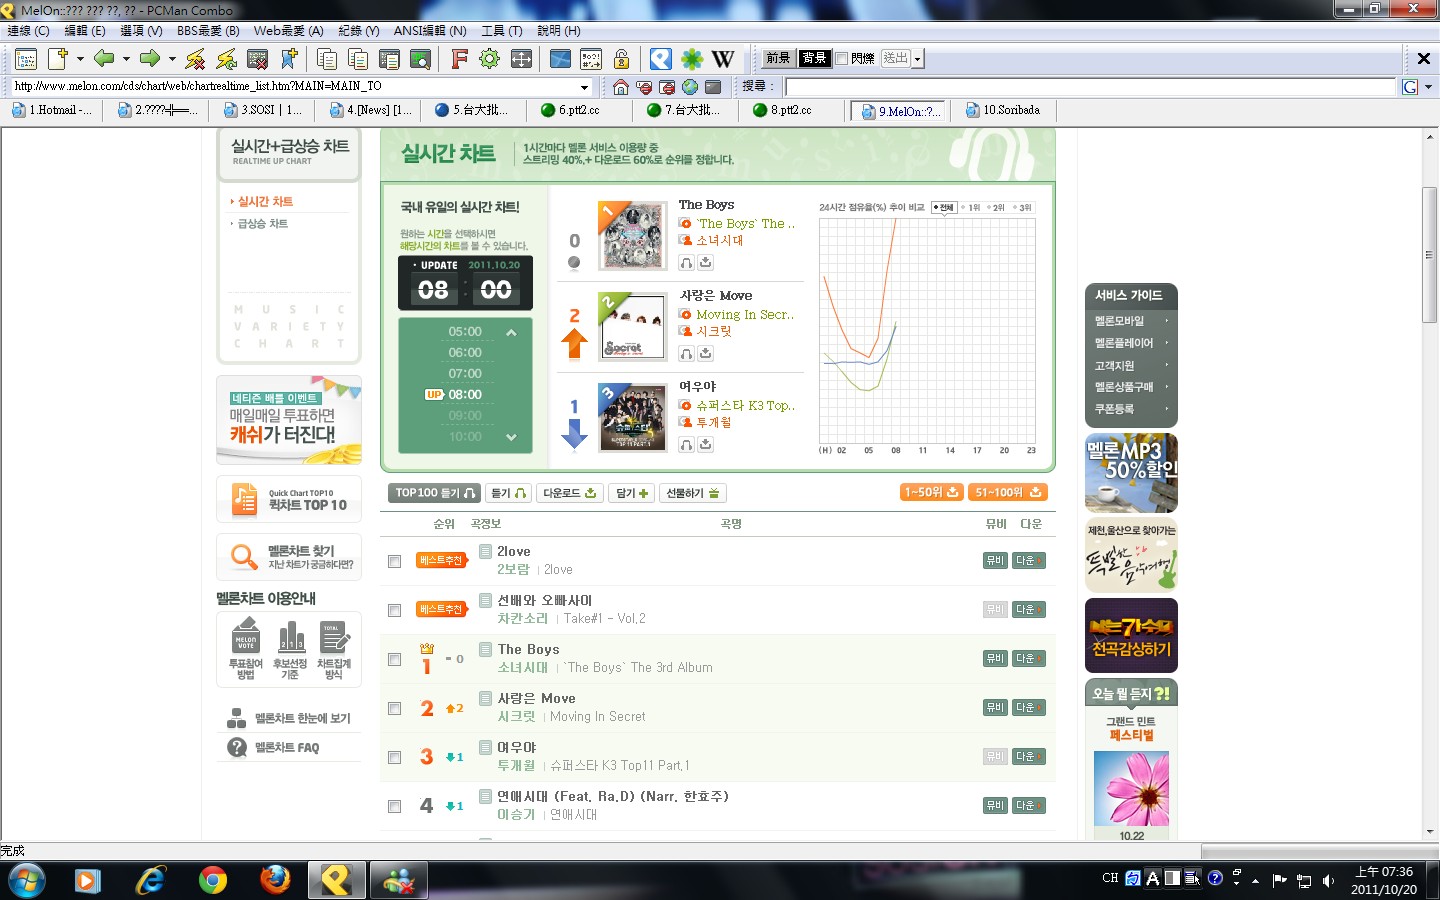Select the 背景 background color button
Image resolution: width=1440 pixels, height=900 pixels.
coord(814,59)
